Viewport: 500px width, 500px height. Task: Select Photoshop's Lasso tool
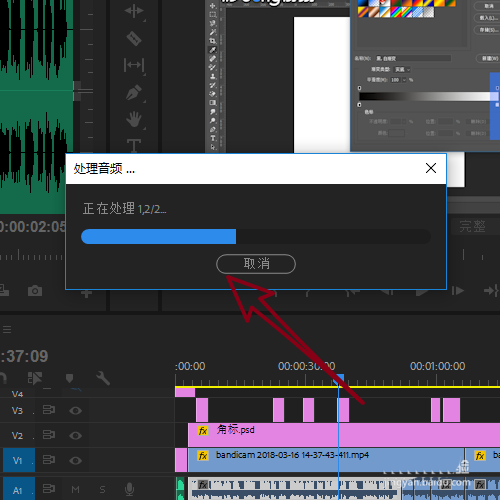tap(213, 23)
